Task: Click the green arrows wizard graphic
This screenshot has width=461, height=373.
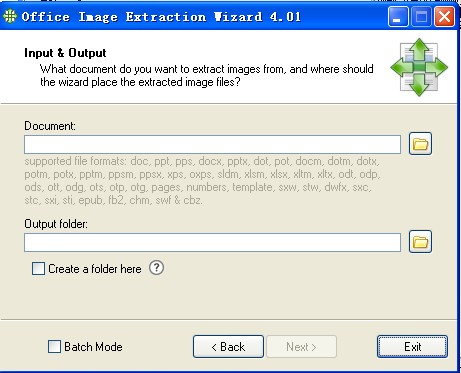Action: coord(419,67)
